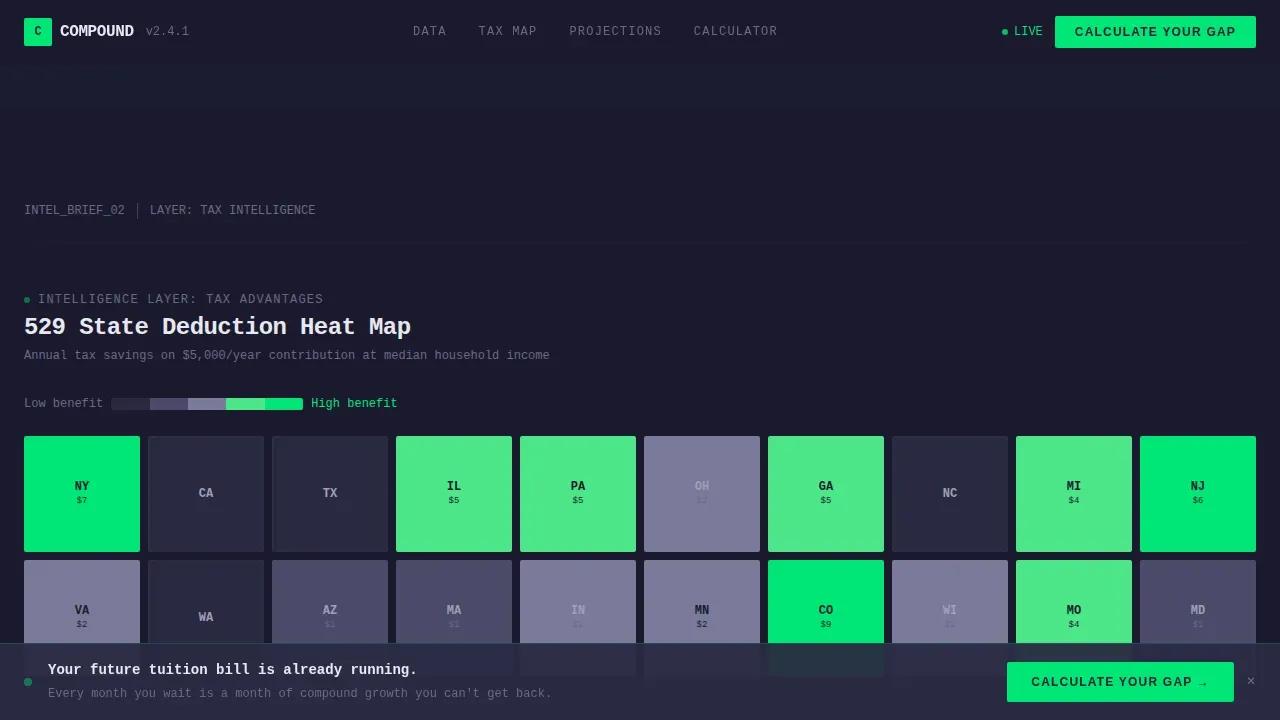Click the brightest green legend swatch
This screenshot has height=720, width=1280.
coord(284,404)
